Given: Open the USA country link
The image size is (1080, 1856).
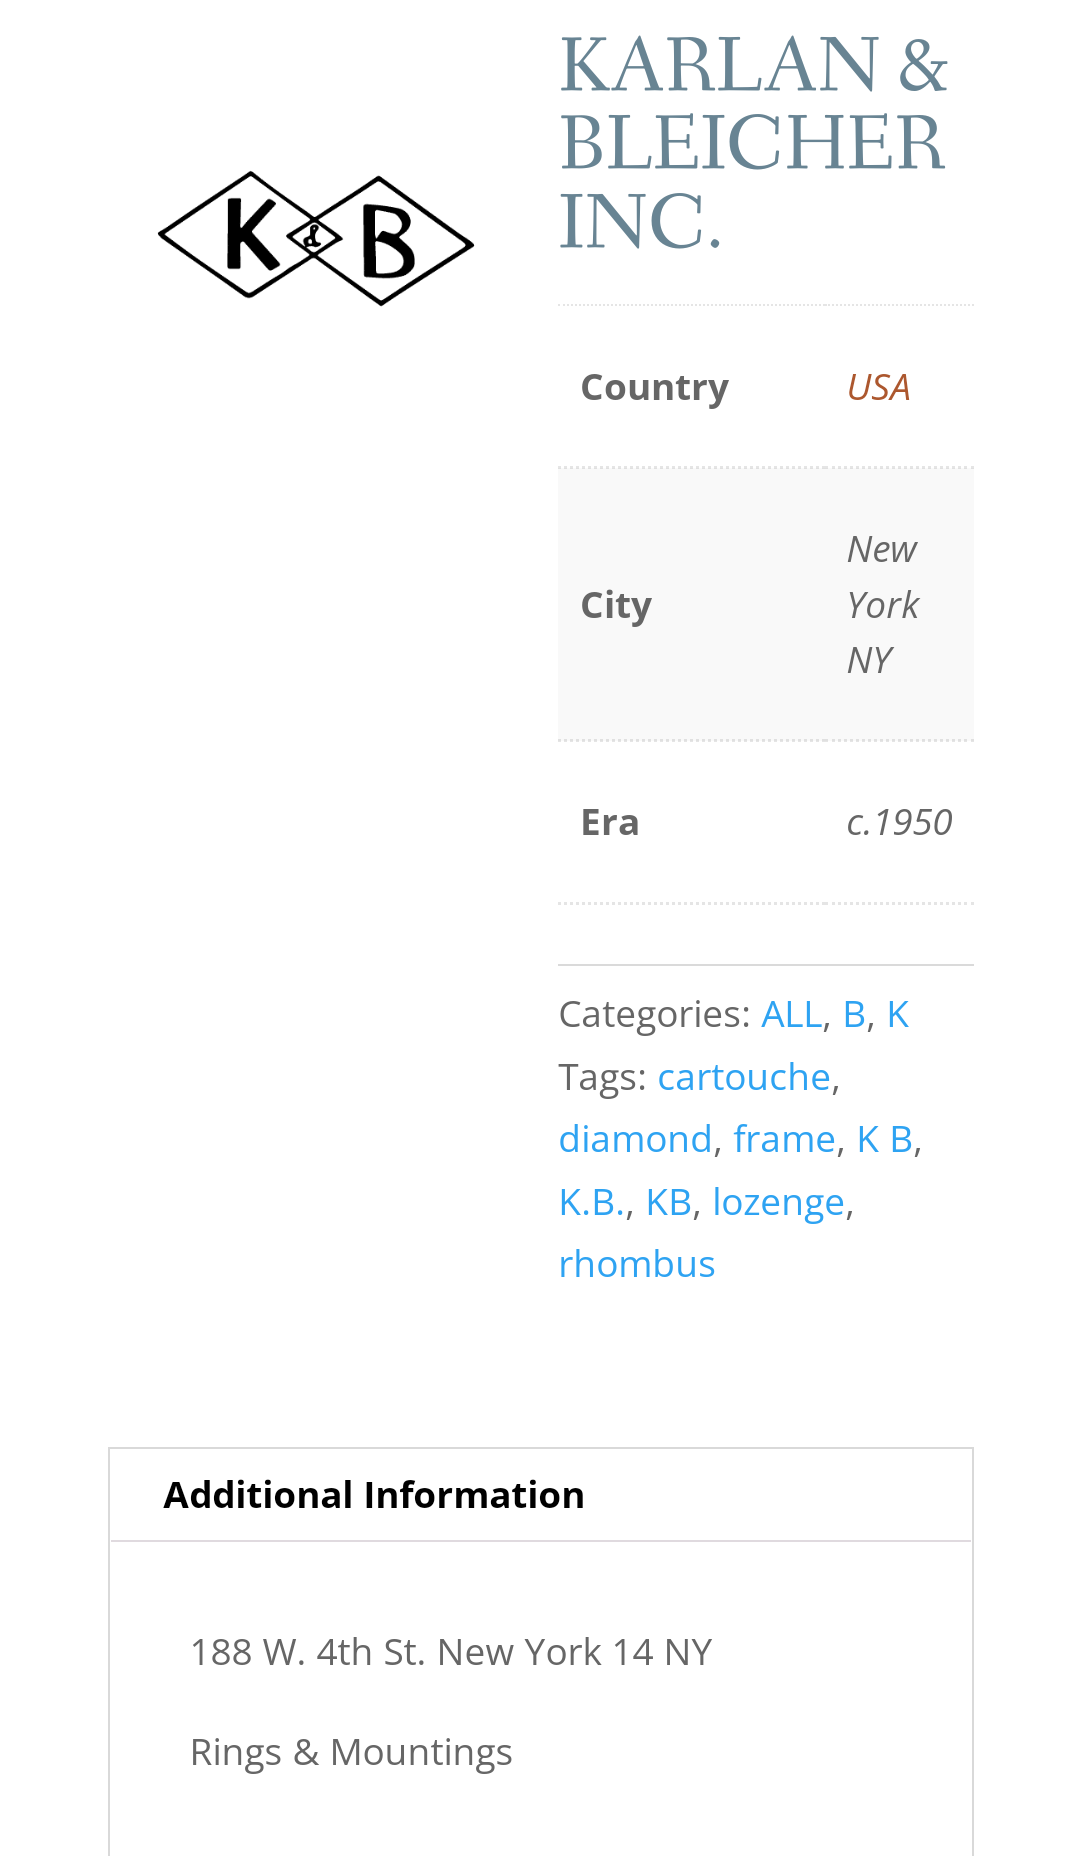Looking at the screenshot, I should click(878, 387).
